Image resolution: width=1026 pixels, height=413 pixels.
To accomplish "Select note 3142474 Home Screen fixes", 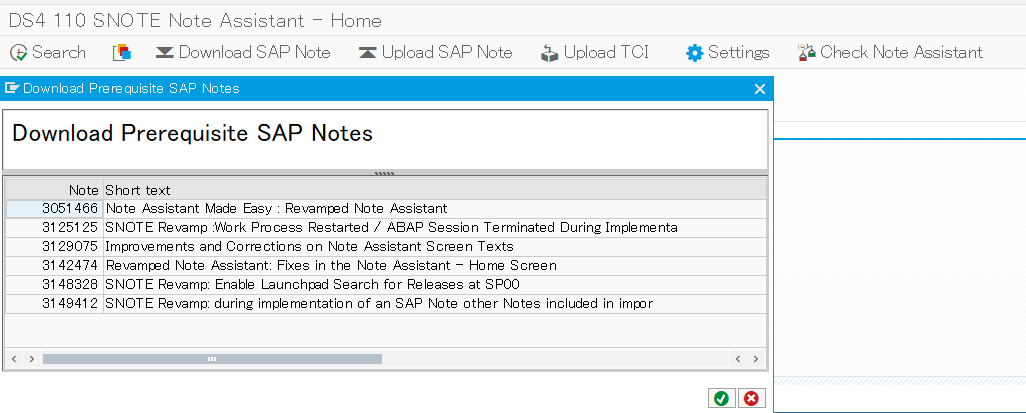I will click(386, 266).
